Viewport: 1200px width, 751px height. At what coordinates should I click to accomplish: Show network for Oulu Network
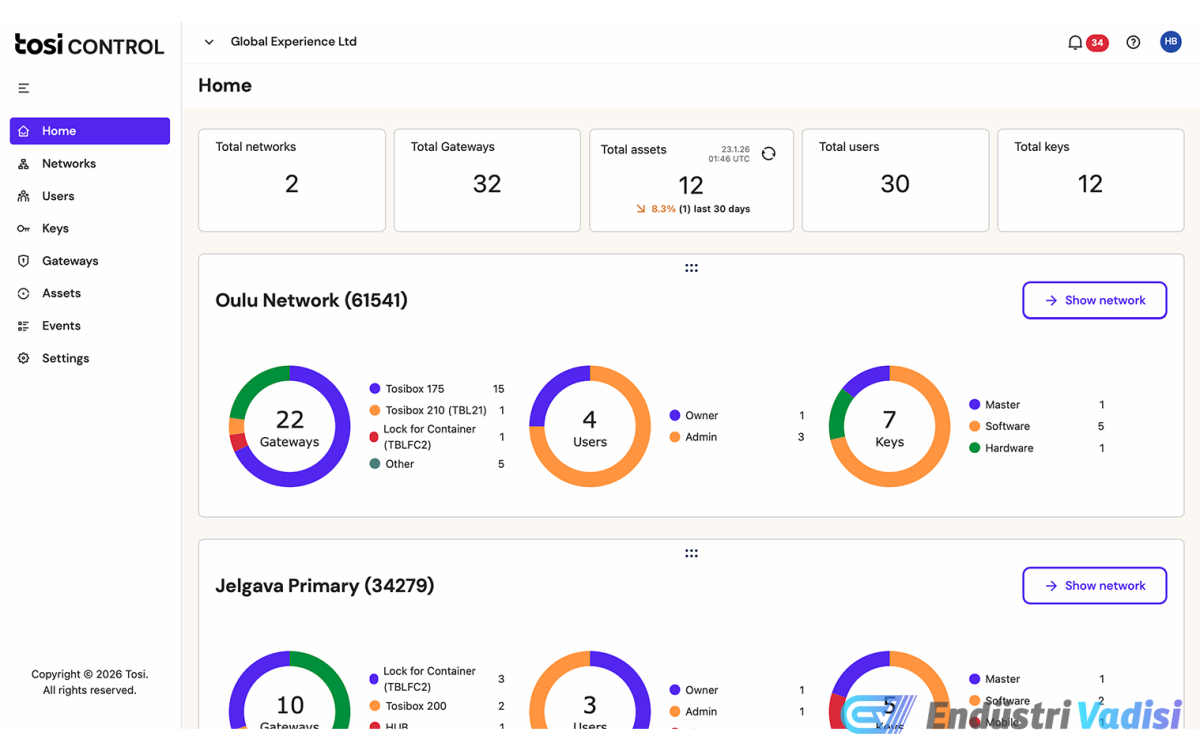pos(1094,300)
